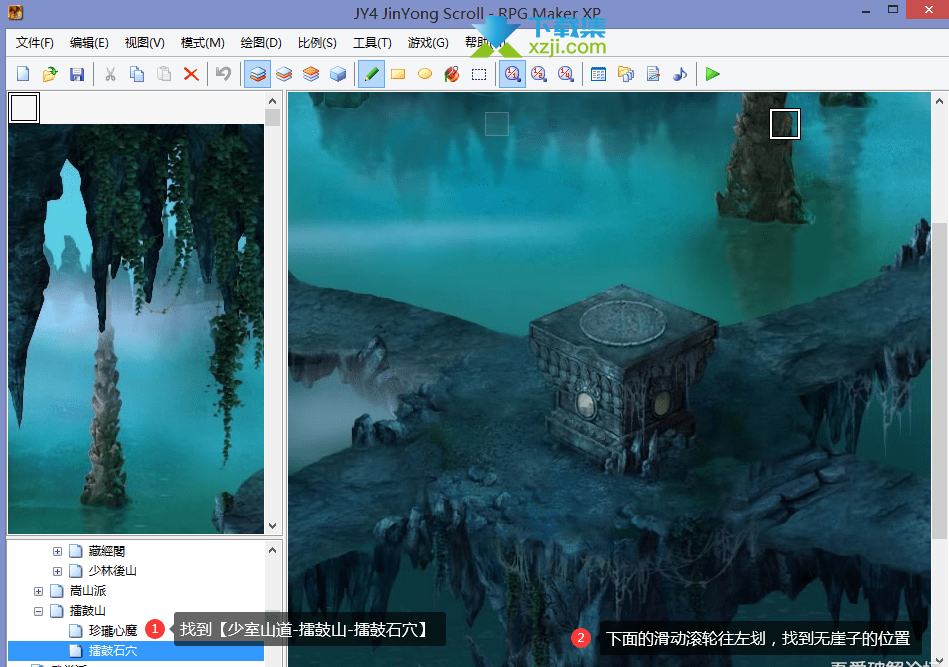
Task: Collapse the 擂鼓山 map node
Action: point(38,611)
